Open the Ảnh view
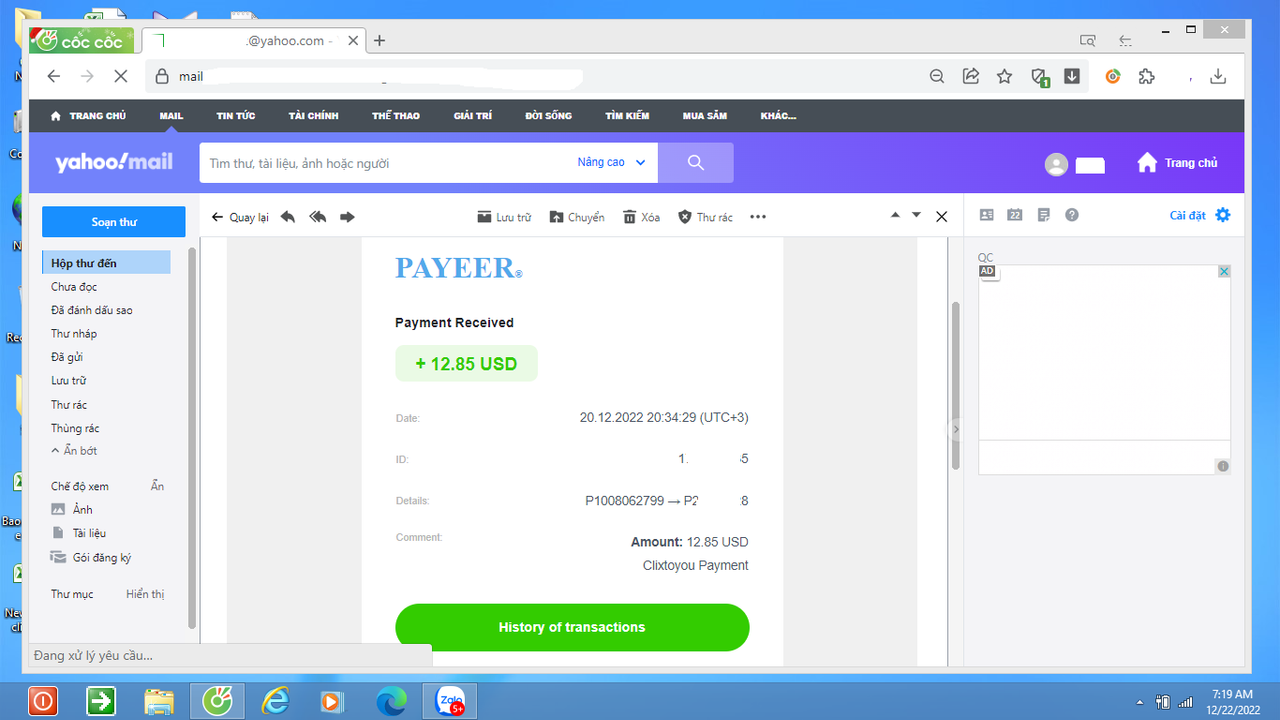 [72, 510]
